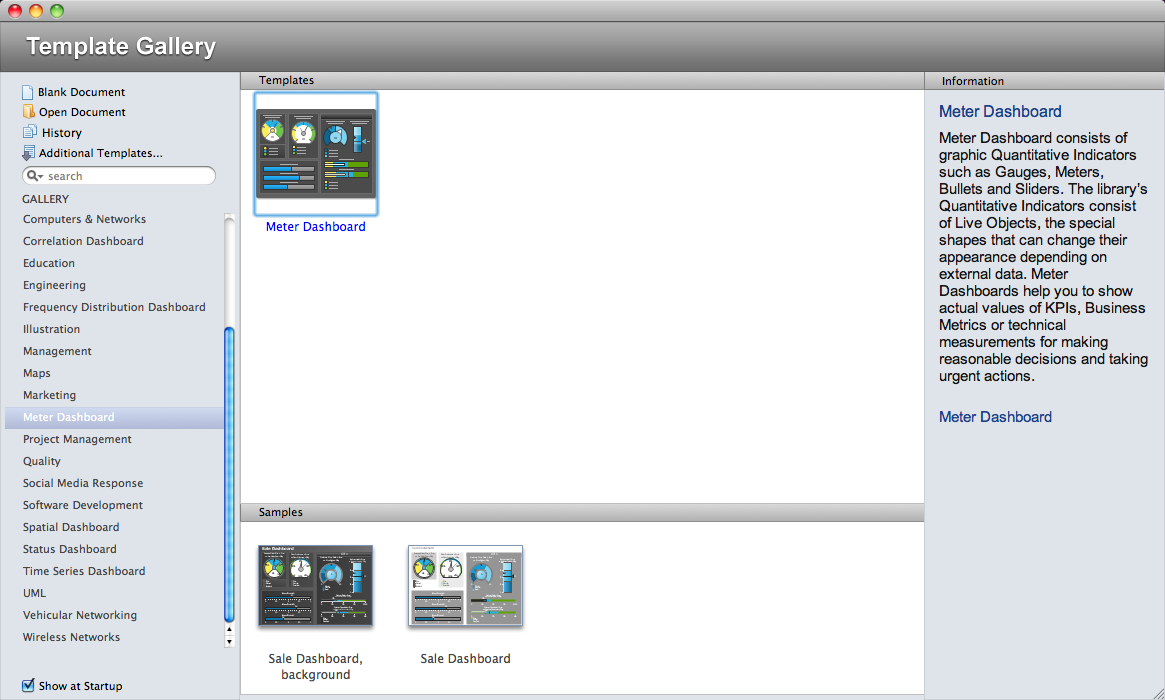Click Additional Templates... label
1165x700 pixels.
pos(100,153)
